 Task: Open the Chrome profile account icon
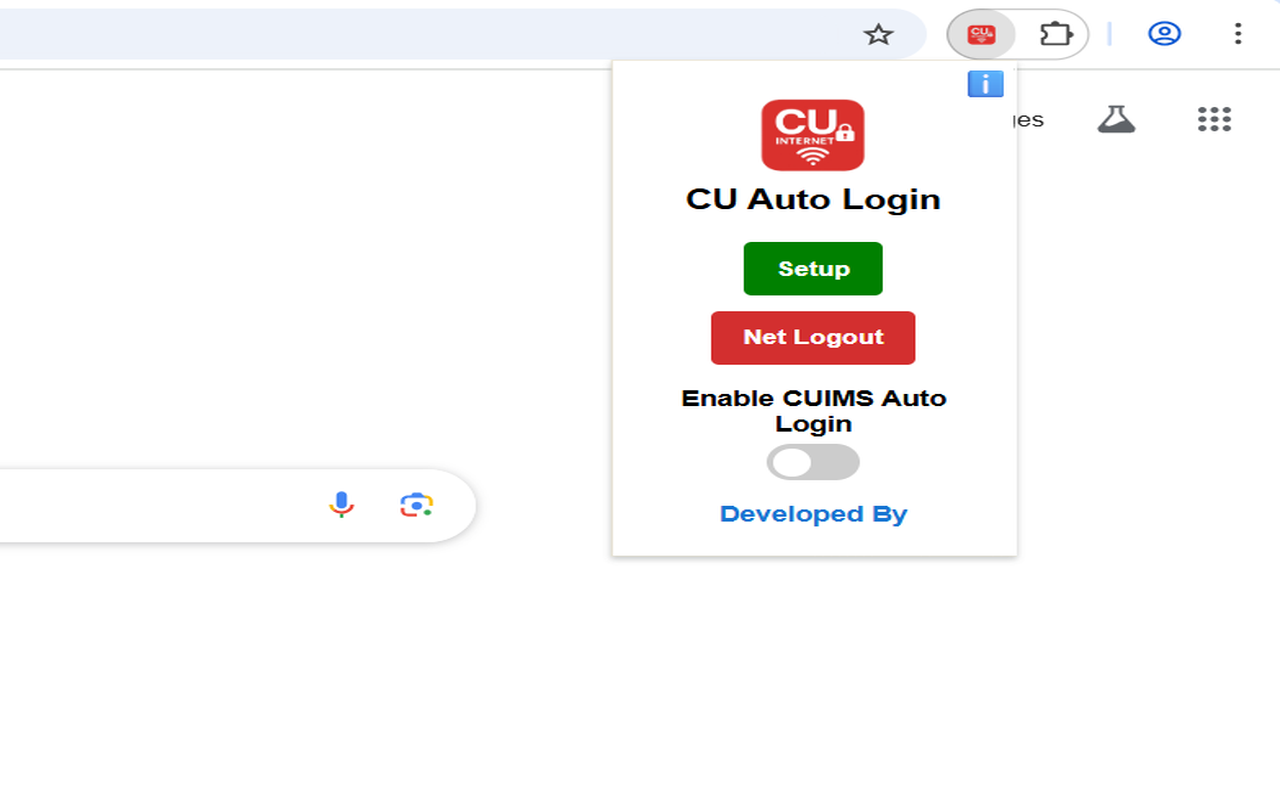tap(1164, 33)
